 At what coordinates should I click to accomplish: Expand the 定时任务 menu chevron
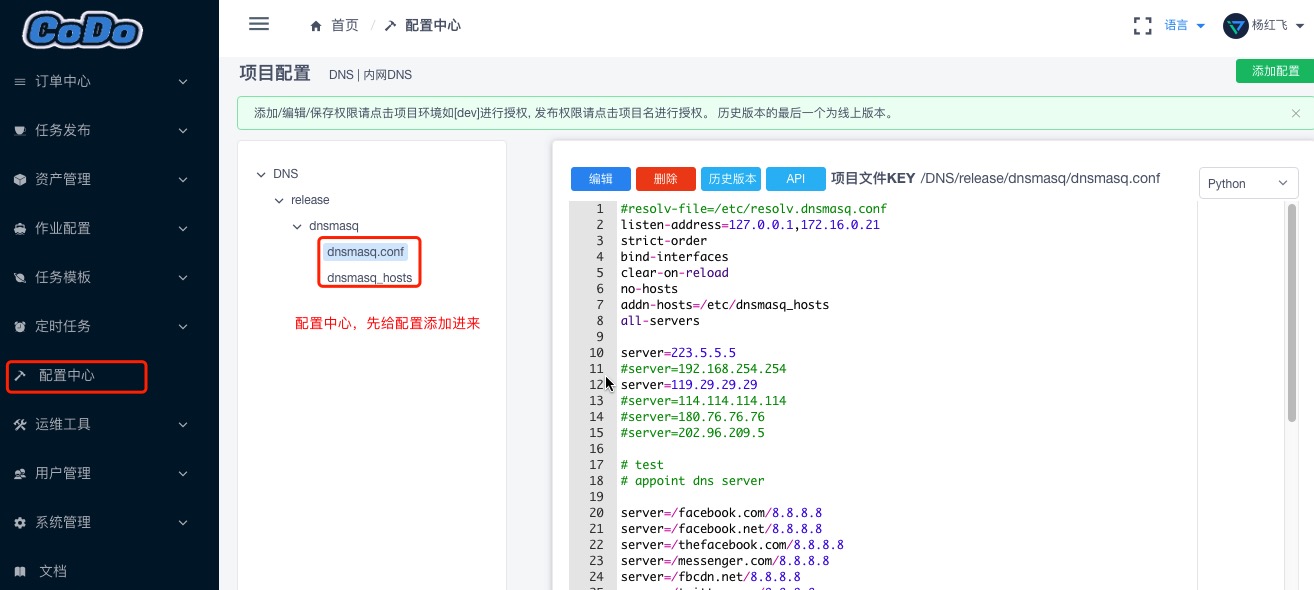(183, 327)
